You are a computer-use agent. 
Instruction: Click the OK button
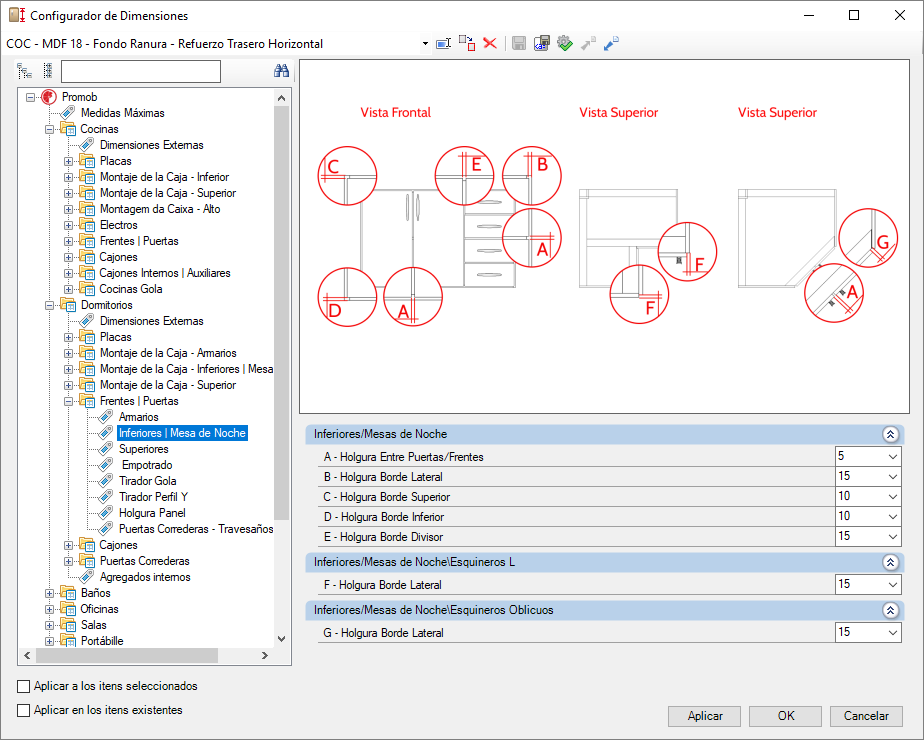click(x=786, y=716)
